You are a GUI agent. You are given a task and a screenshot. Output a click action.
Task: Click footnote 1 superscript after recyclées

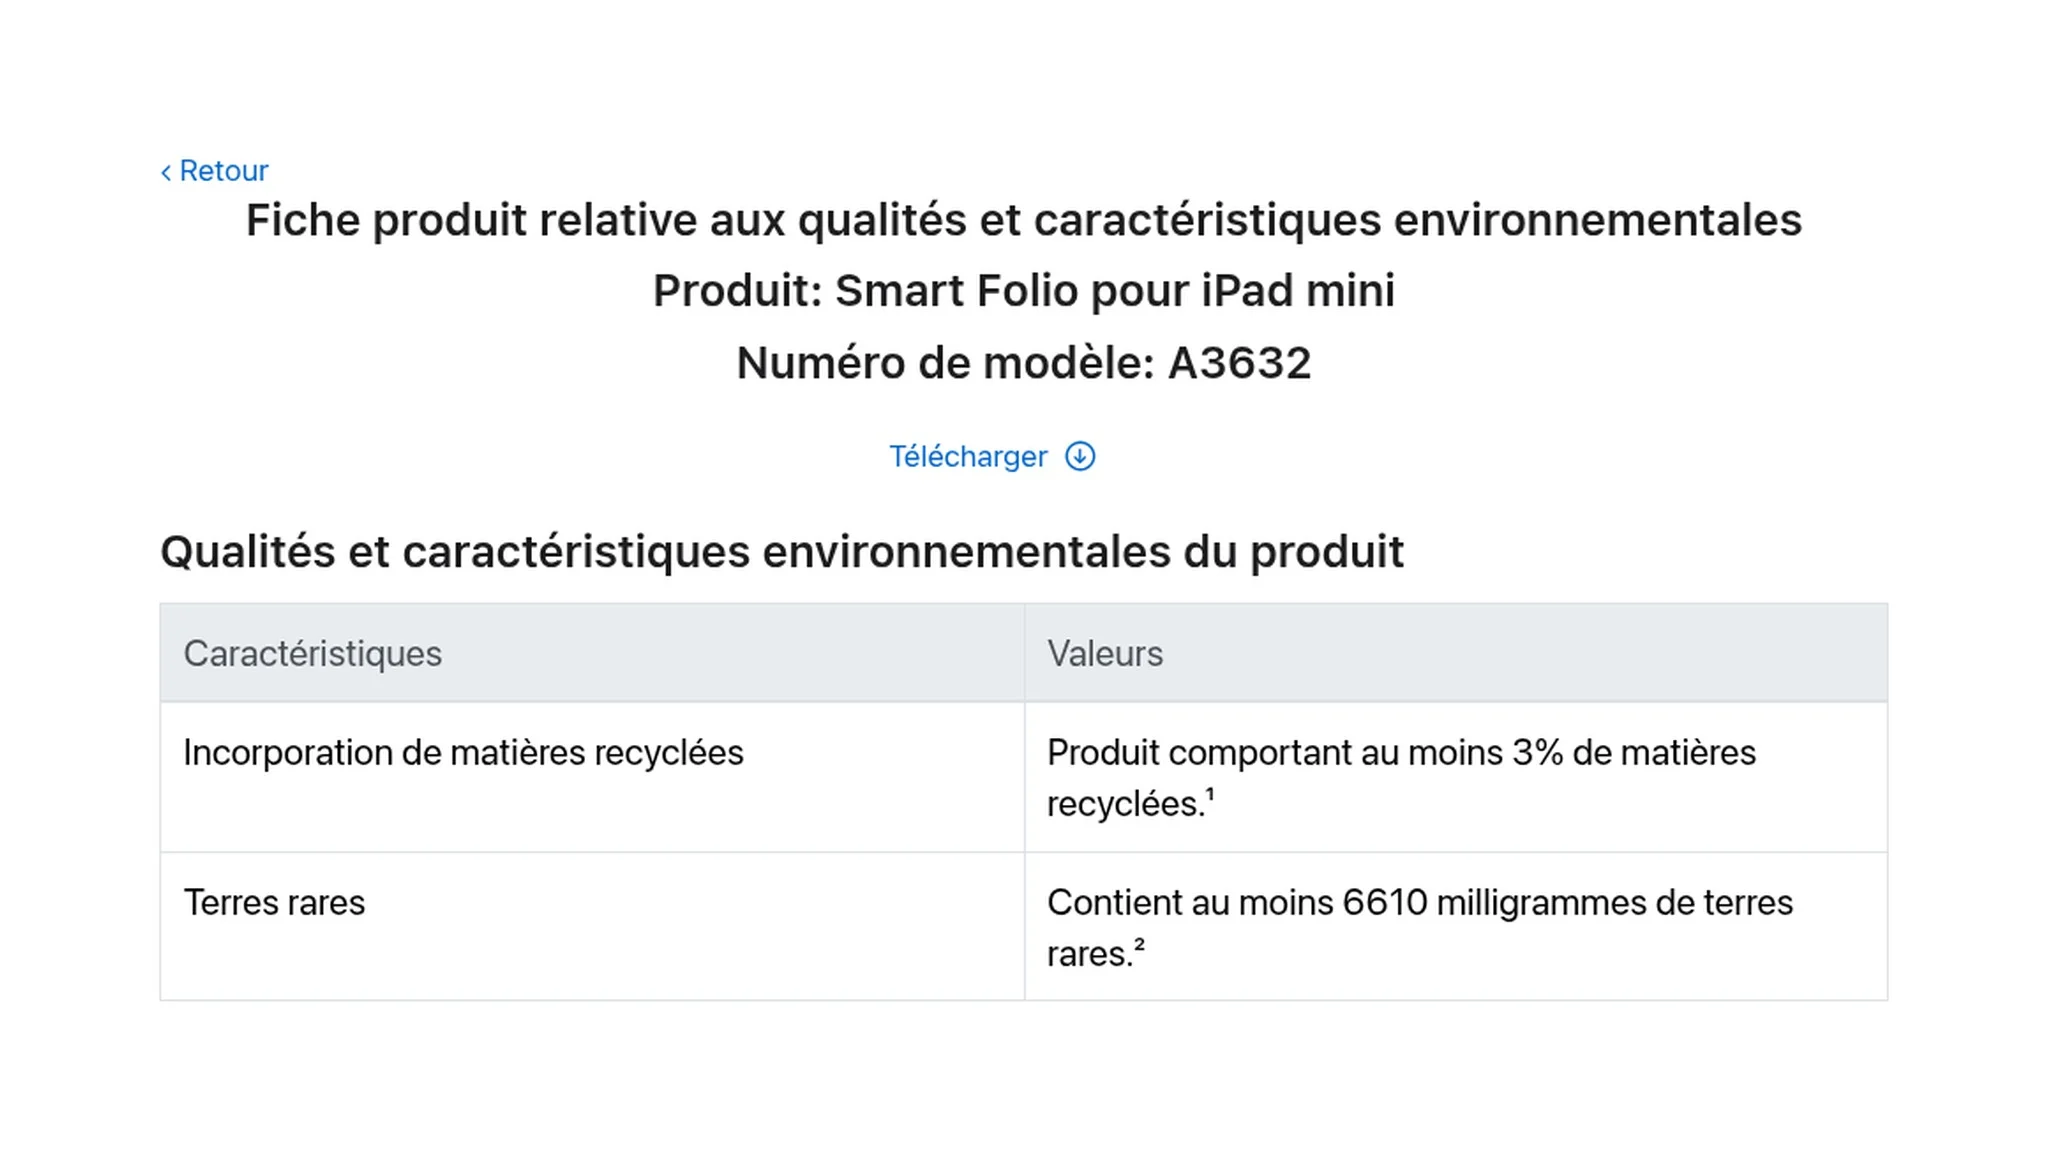click(1210, 795)
